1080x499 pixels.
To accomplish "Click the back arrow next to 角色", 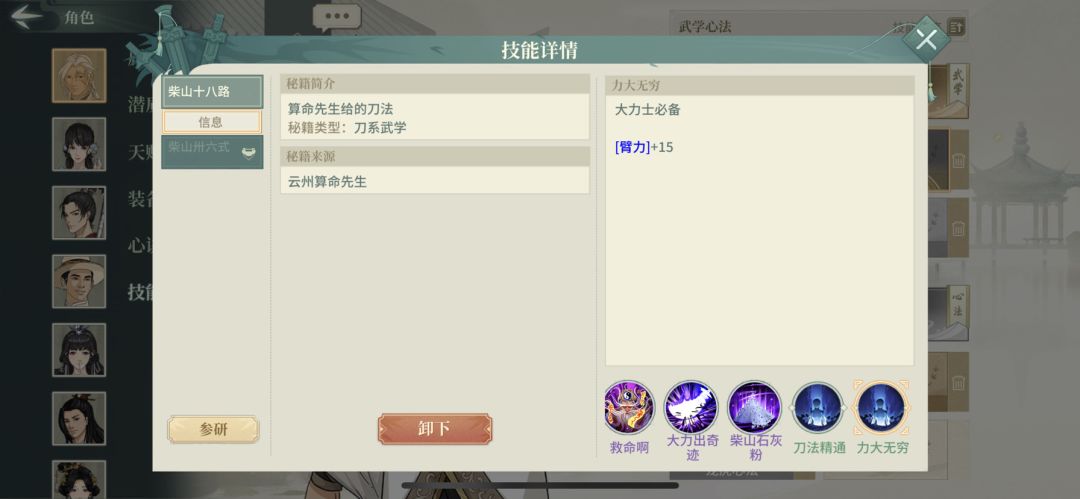I will pos(26,16).
